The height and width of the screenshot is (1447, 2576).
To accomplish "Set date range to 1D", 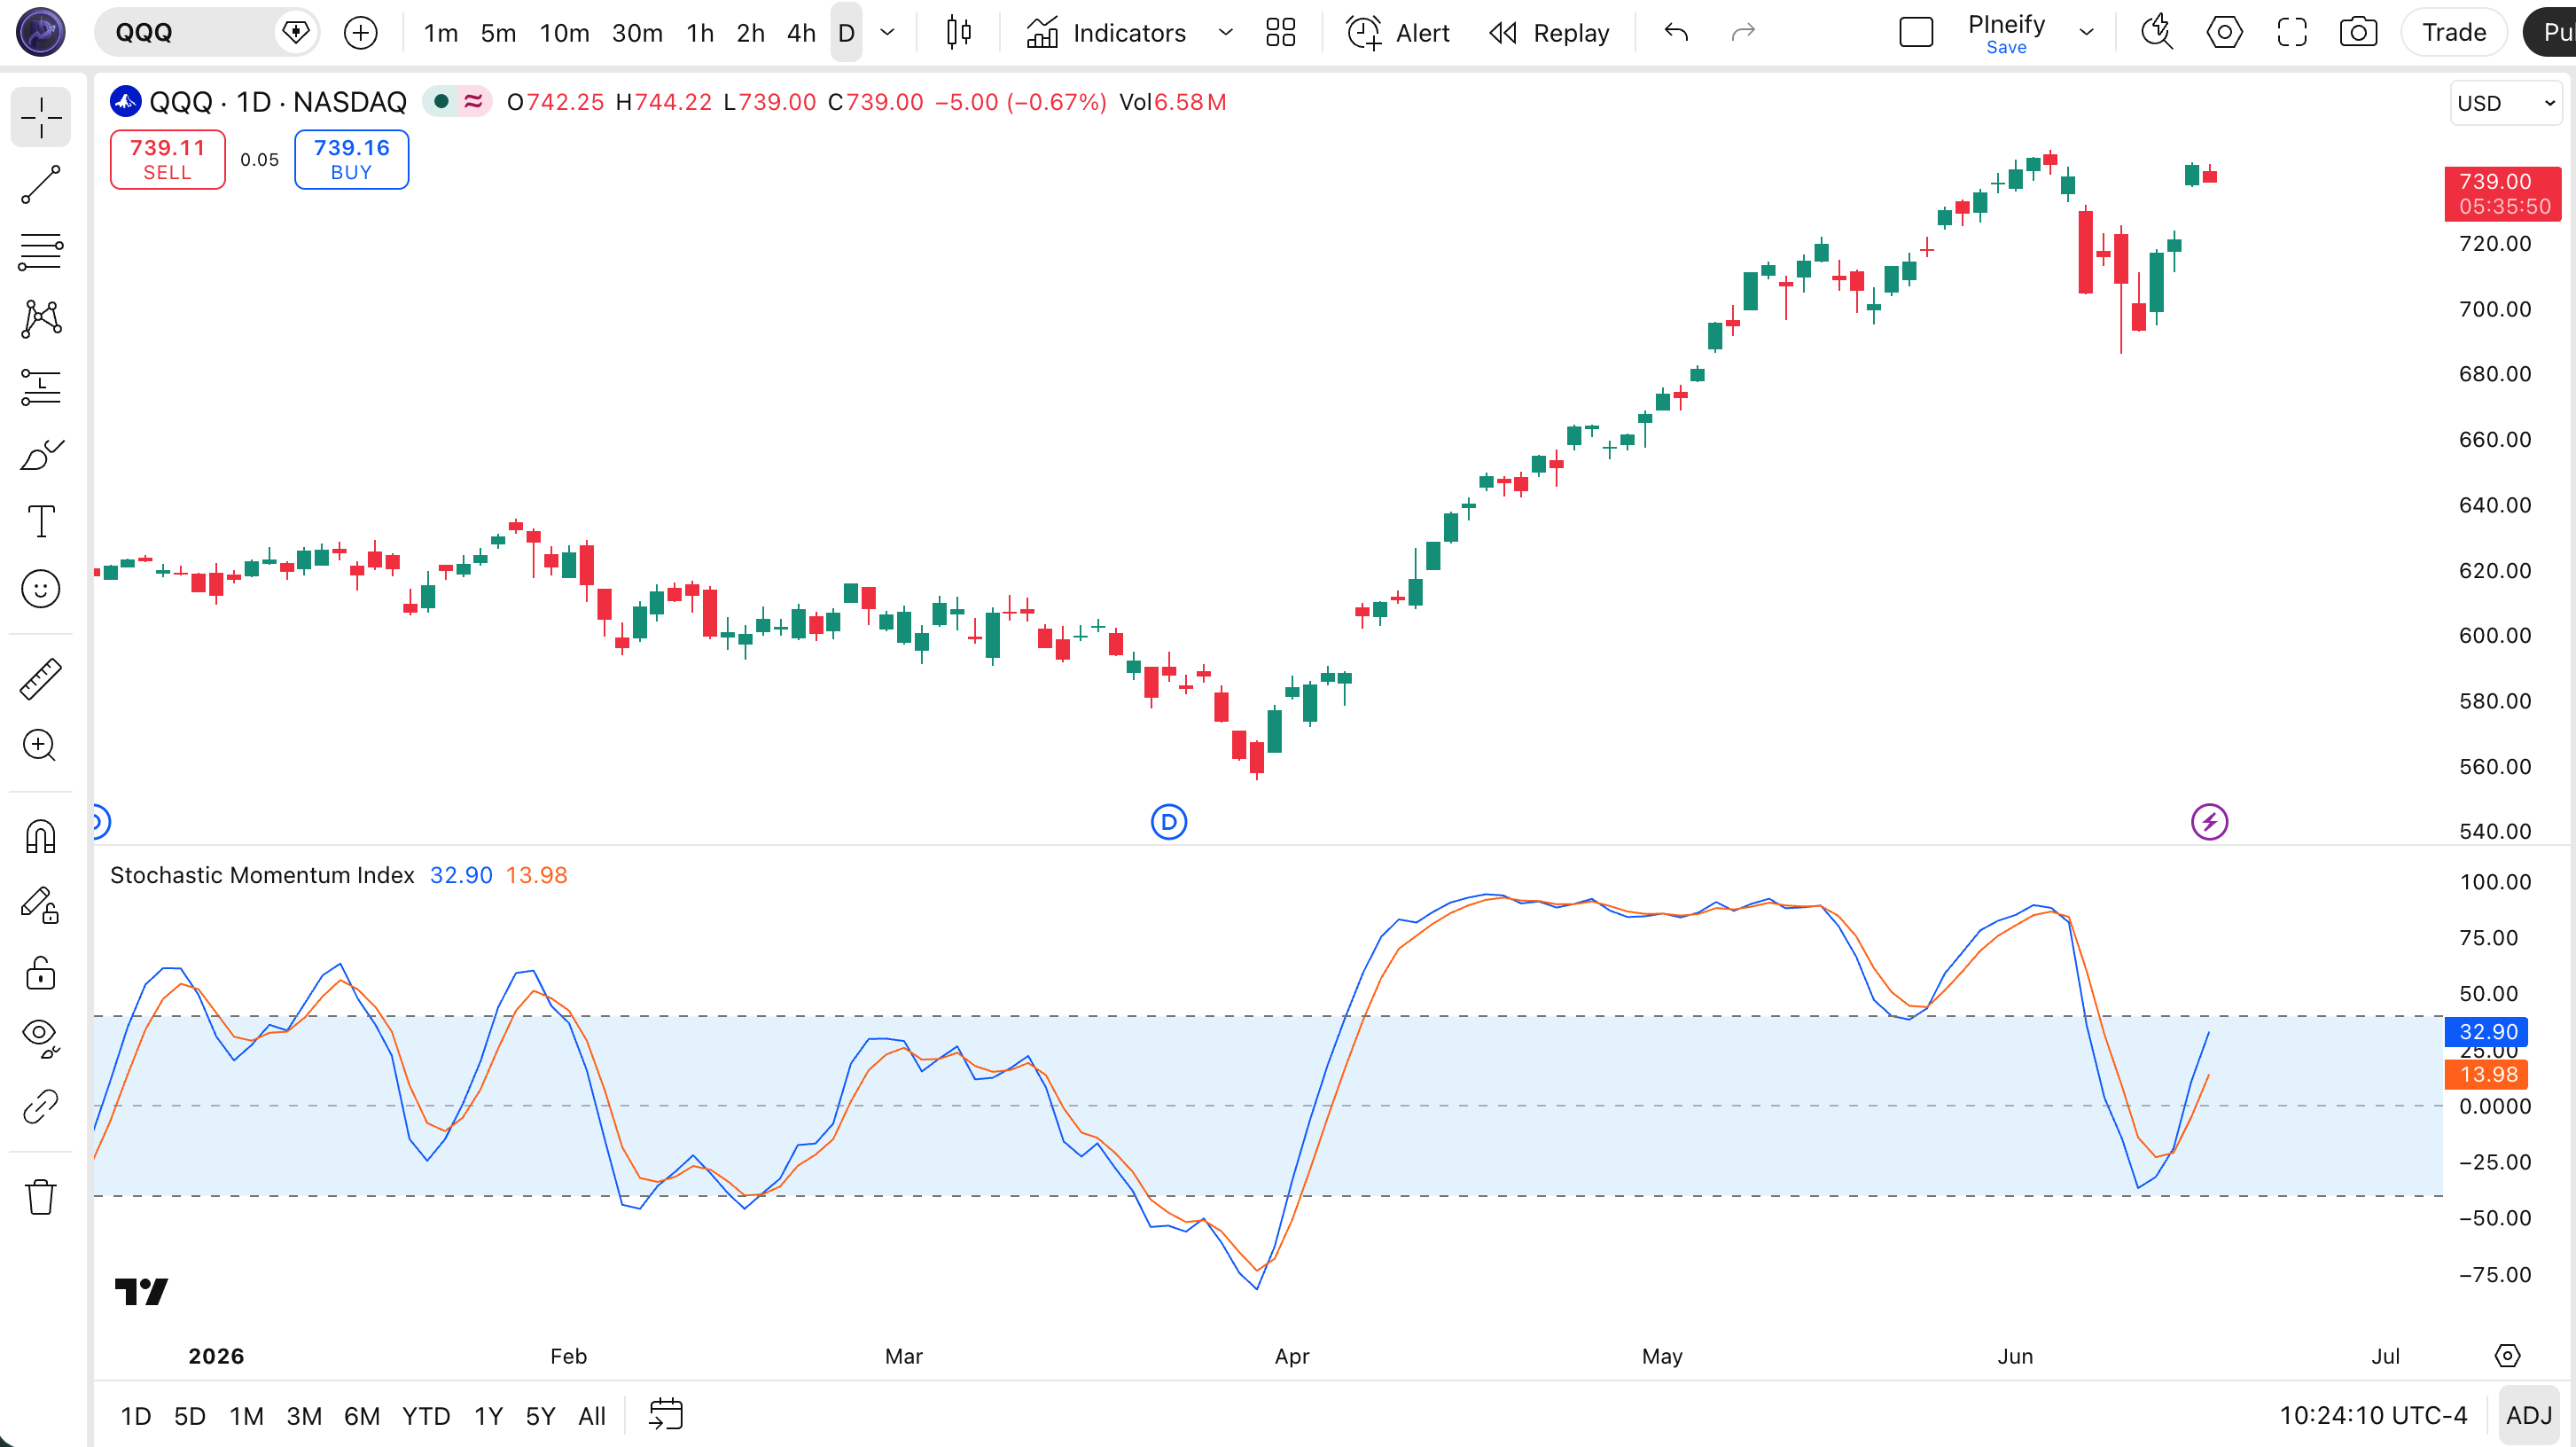I will click(x=136, y=1416).
